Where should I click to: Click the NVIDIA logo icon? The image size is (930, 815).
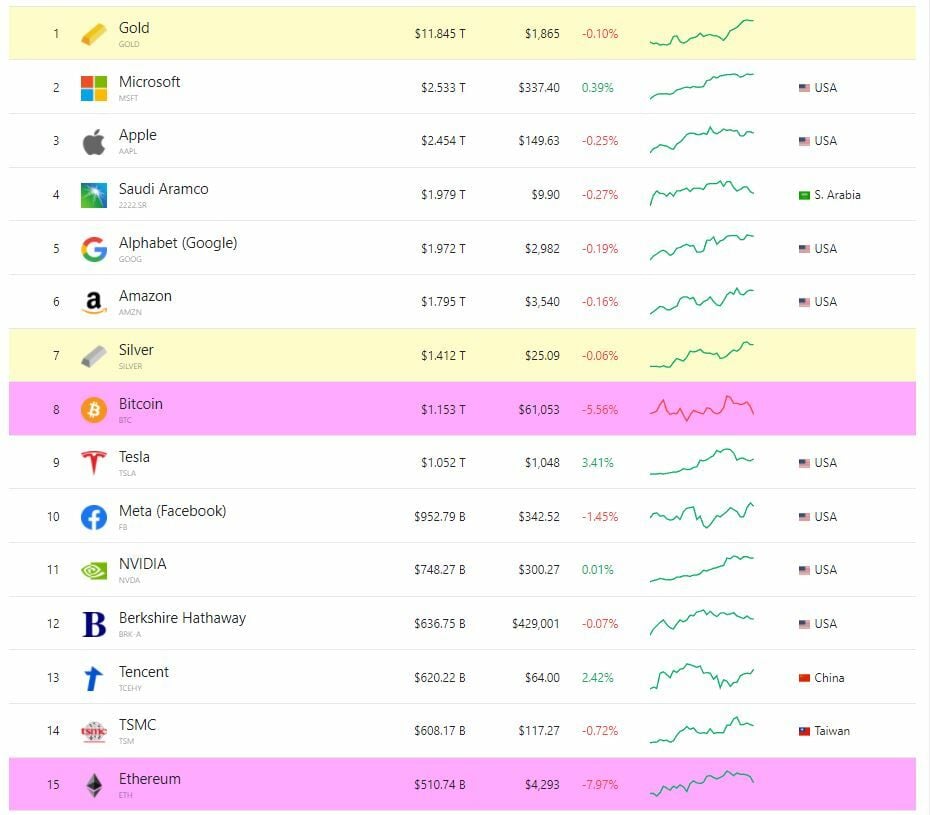(x=94, y=570)
